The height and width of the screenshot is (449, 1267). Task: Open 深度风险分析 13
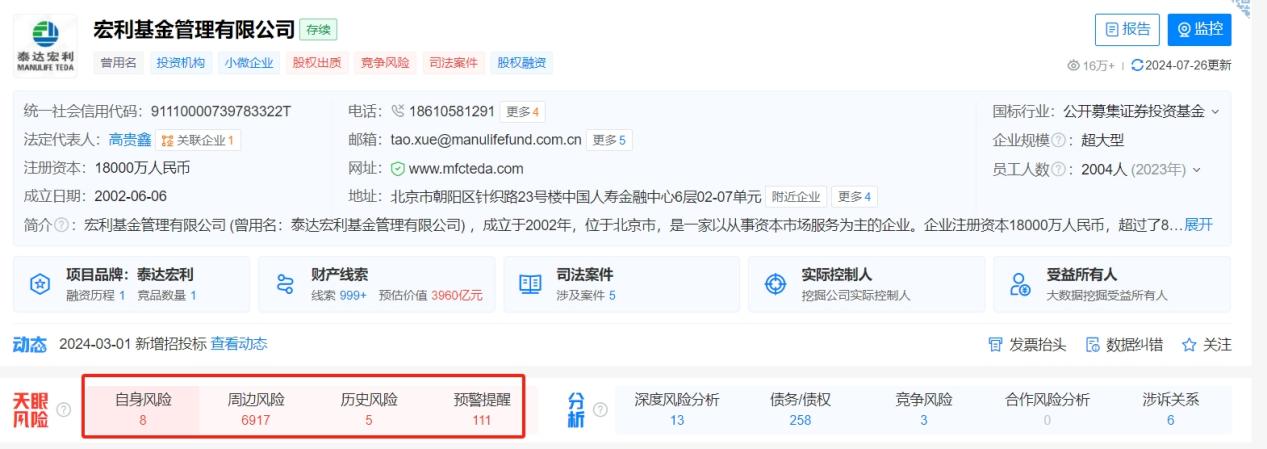click(677, 409)
